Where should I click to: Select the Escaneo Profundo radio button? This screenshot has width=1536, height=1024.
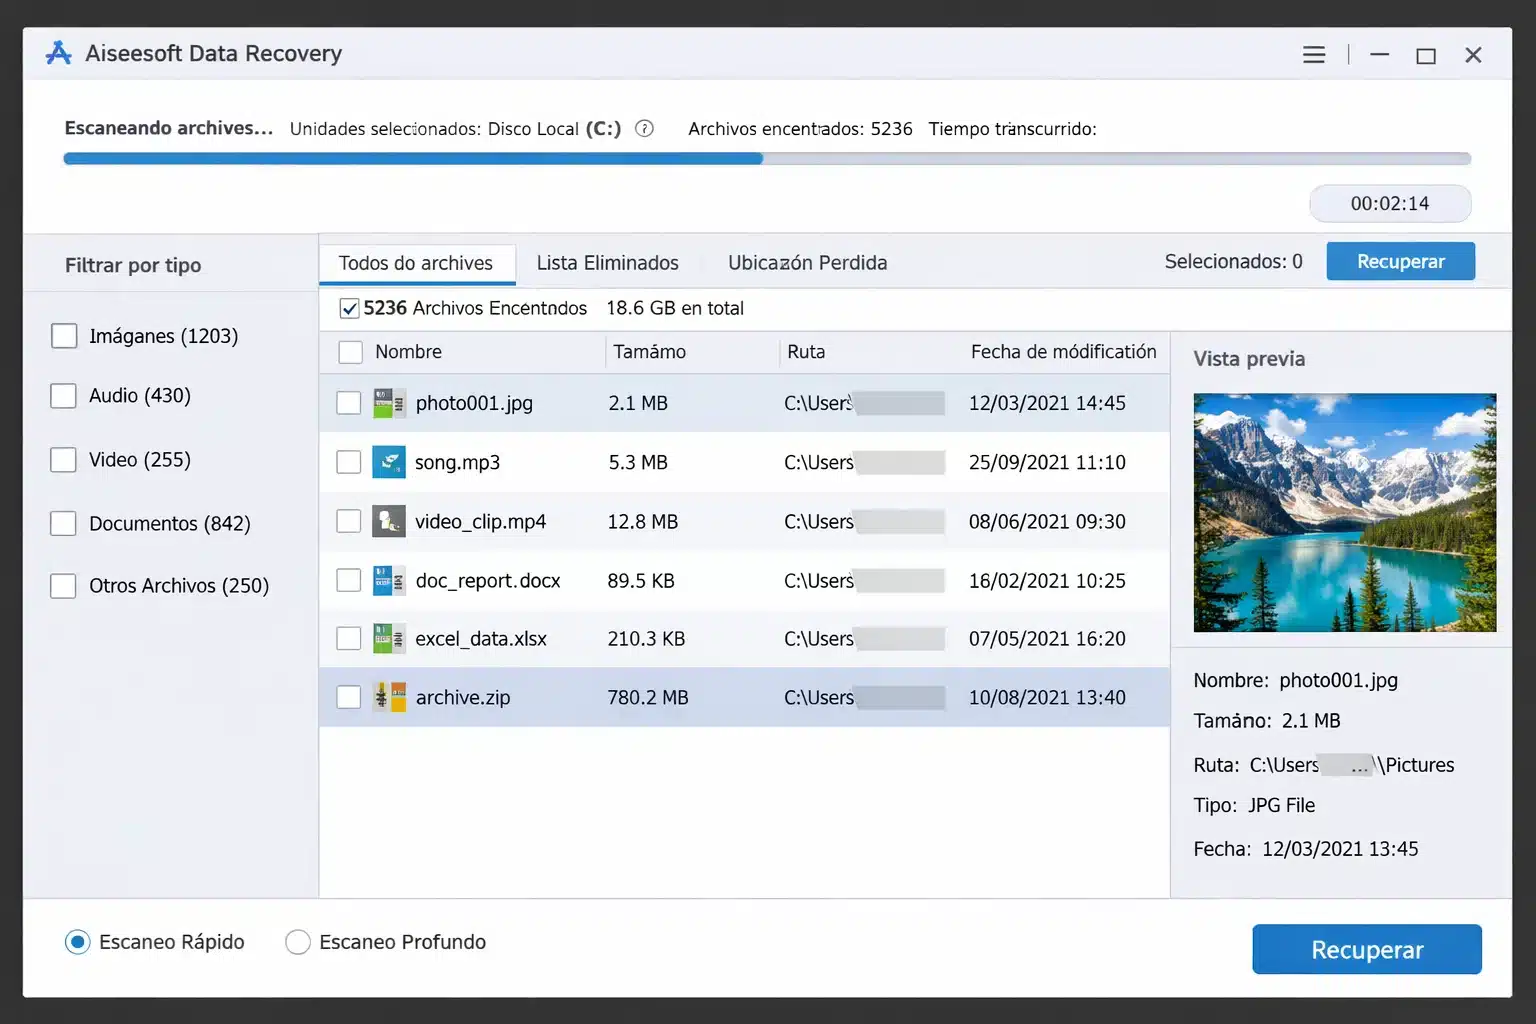297,941
